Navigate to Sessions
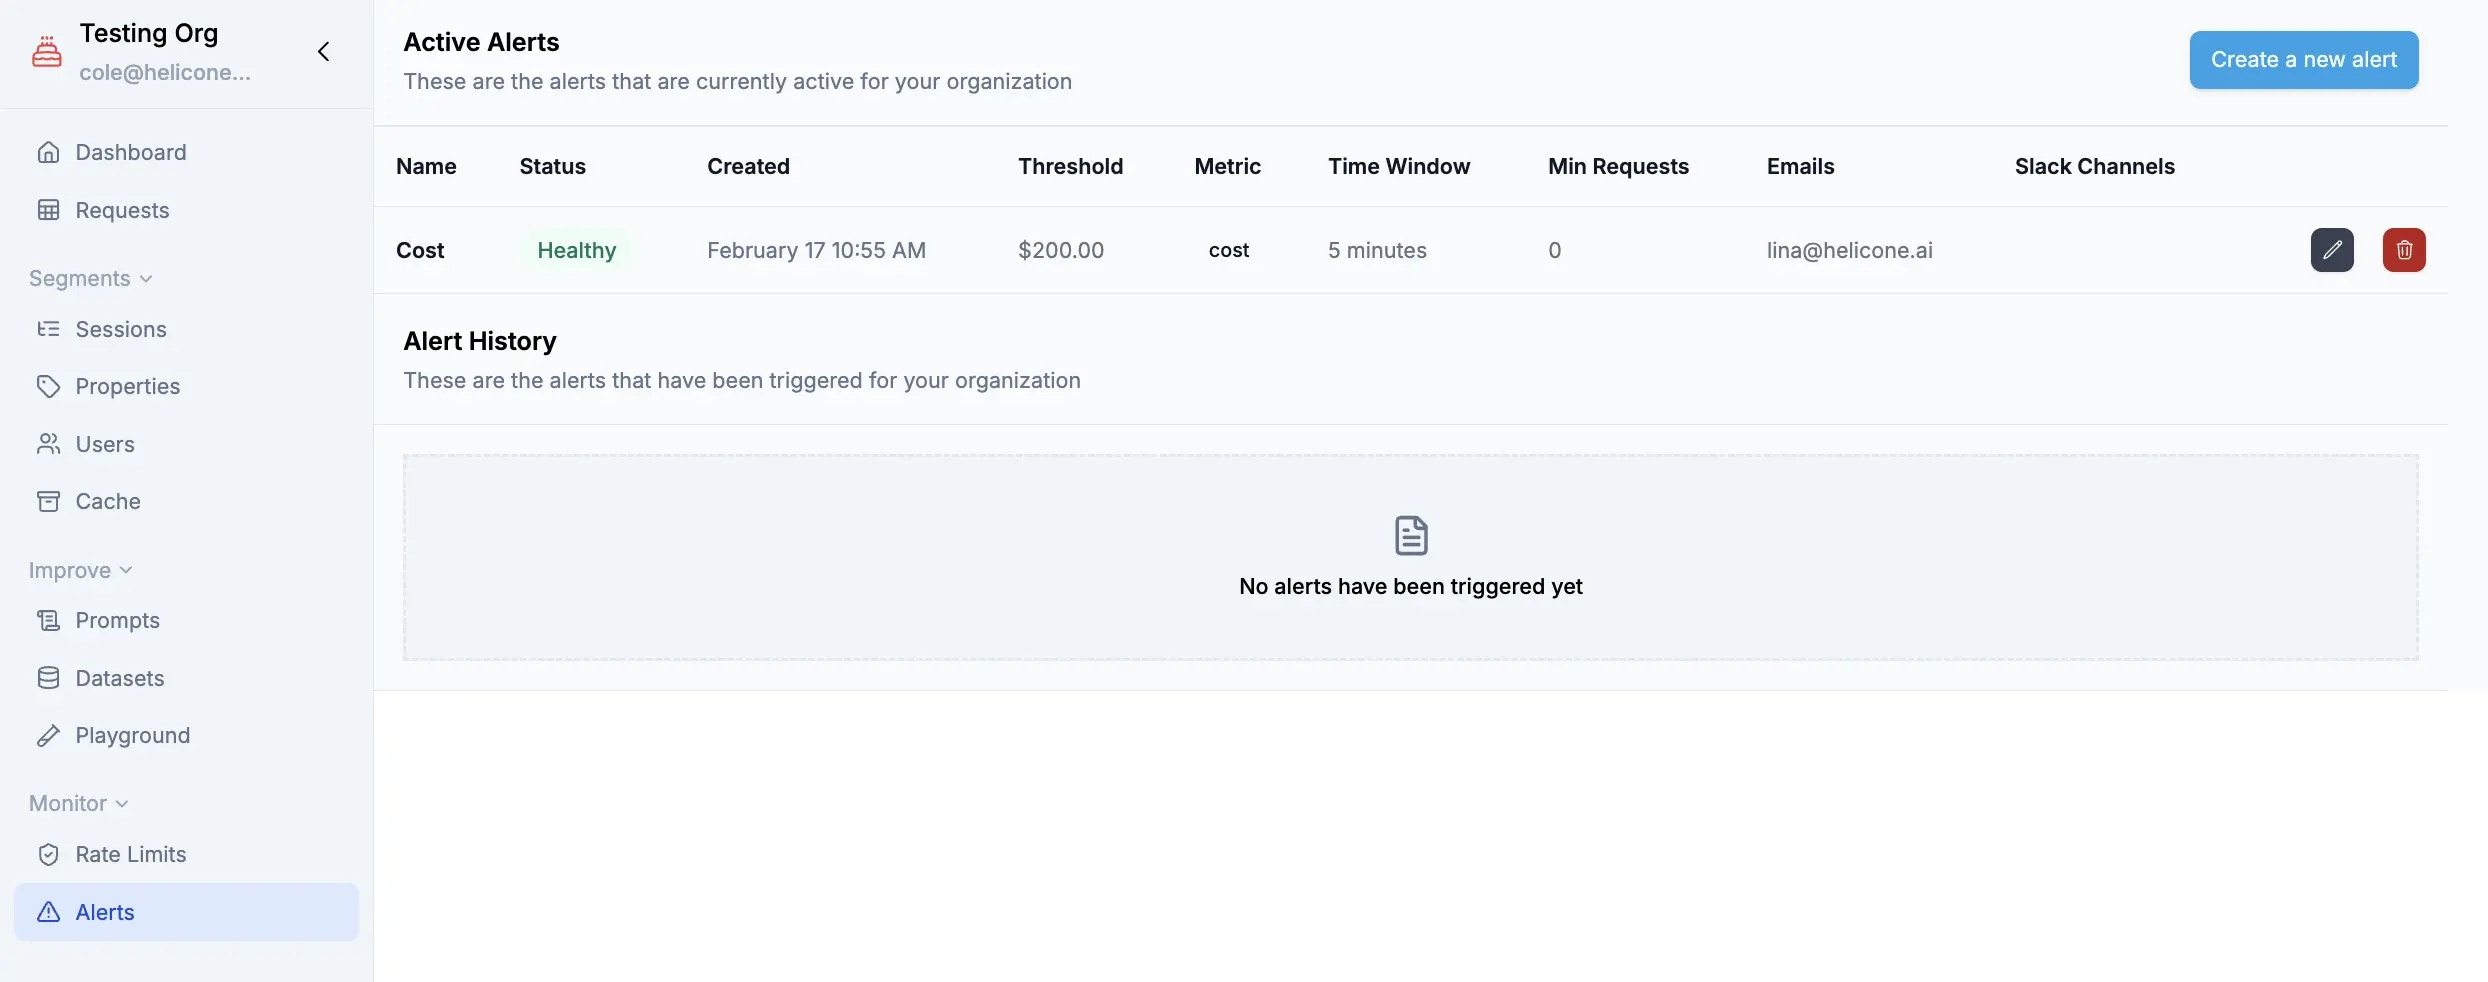This screenshot has width=2488, height=982. pyautogui.click(x=186, y=329)
